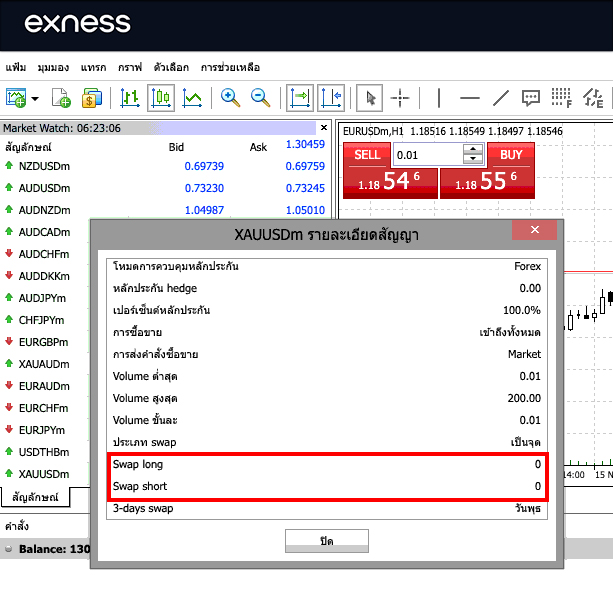
Task: Open the new order coins icon
Action: pyautogui.click(x=92, y=98)
